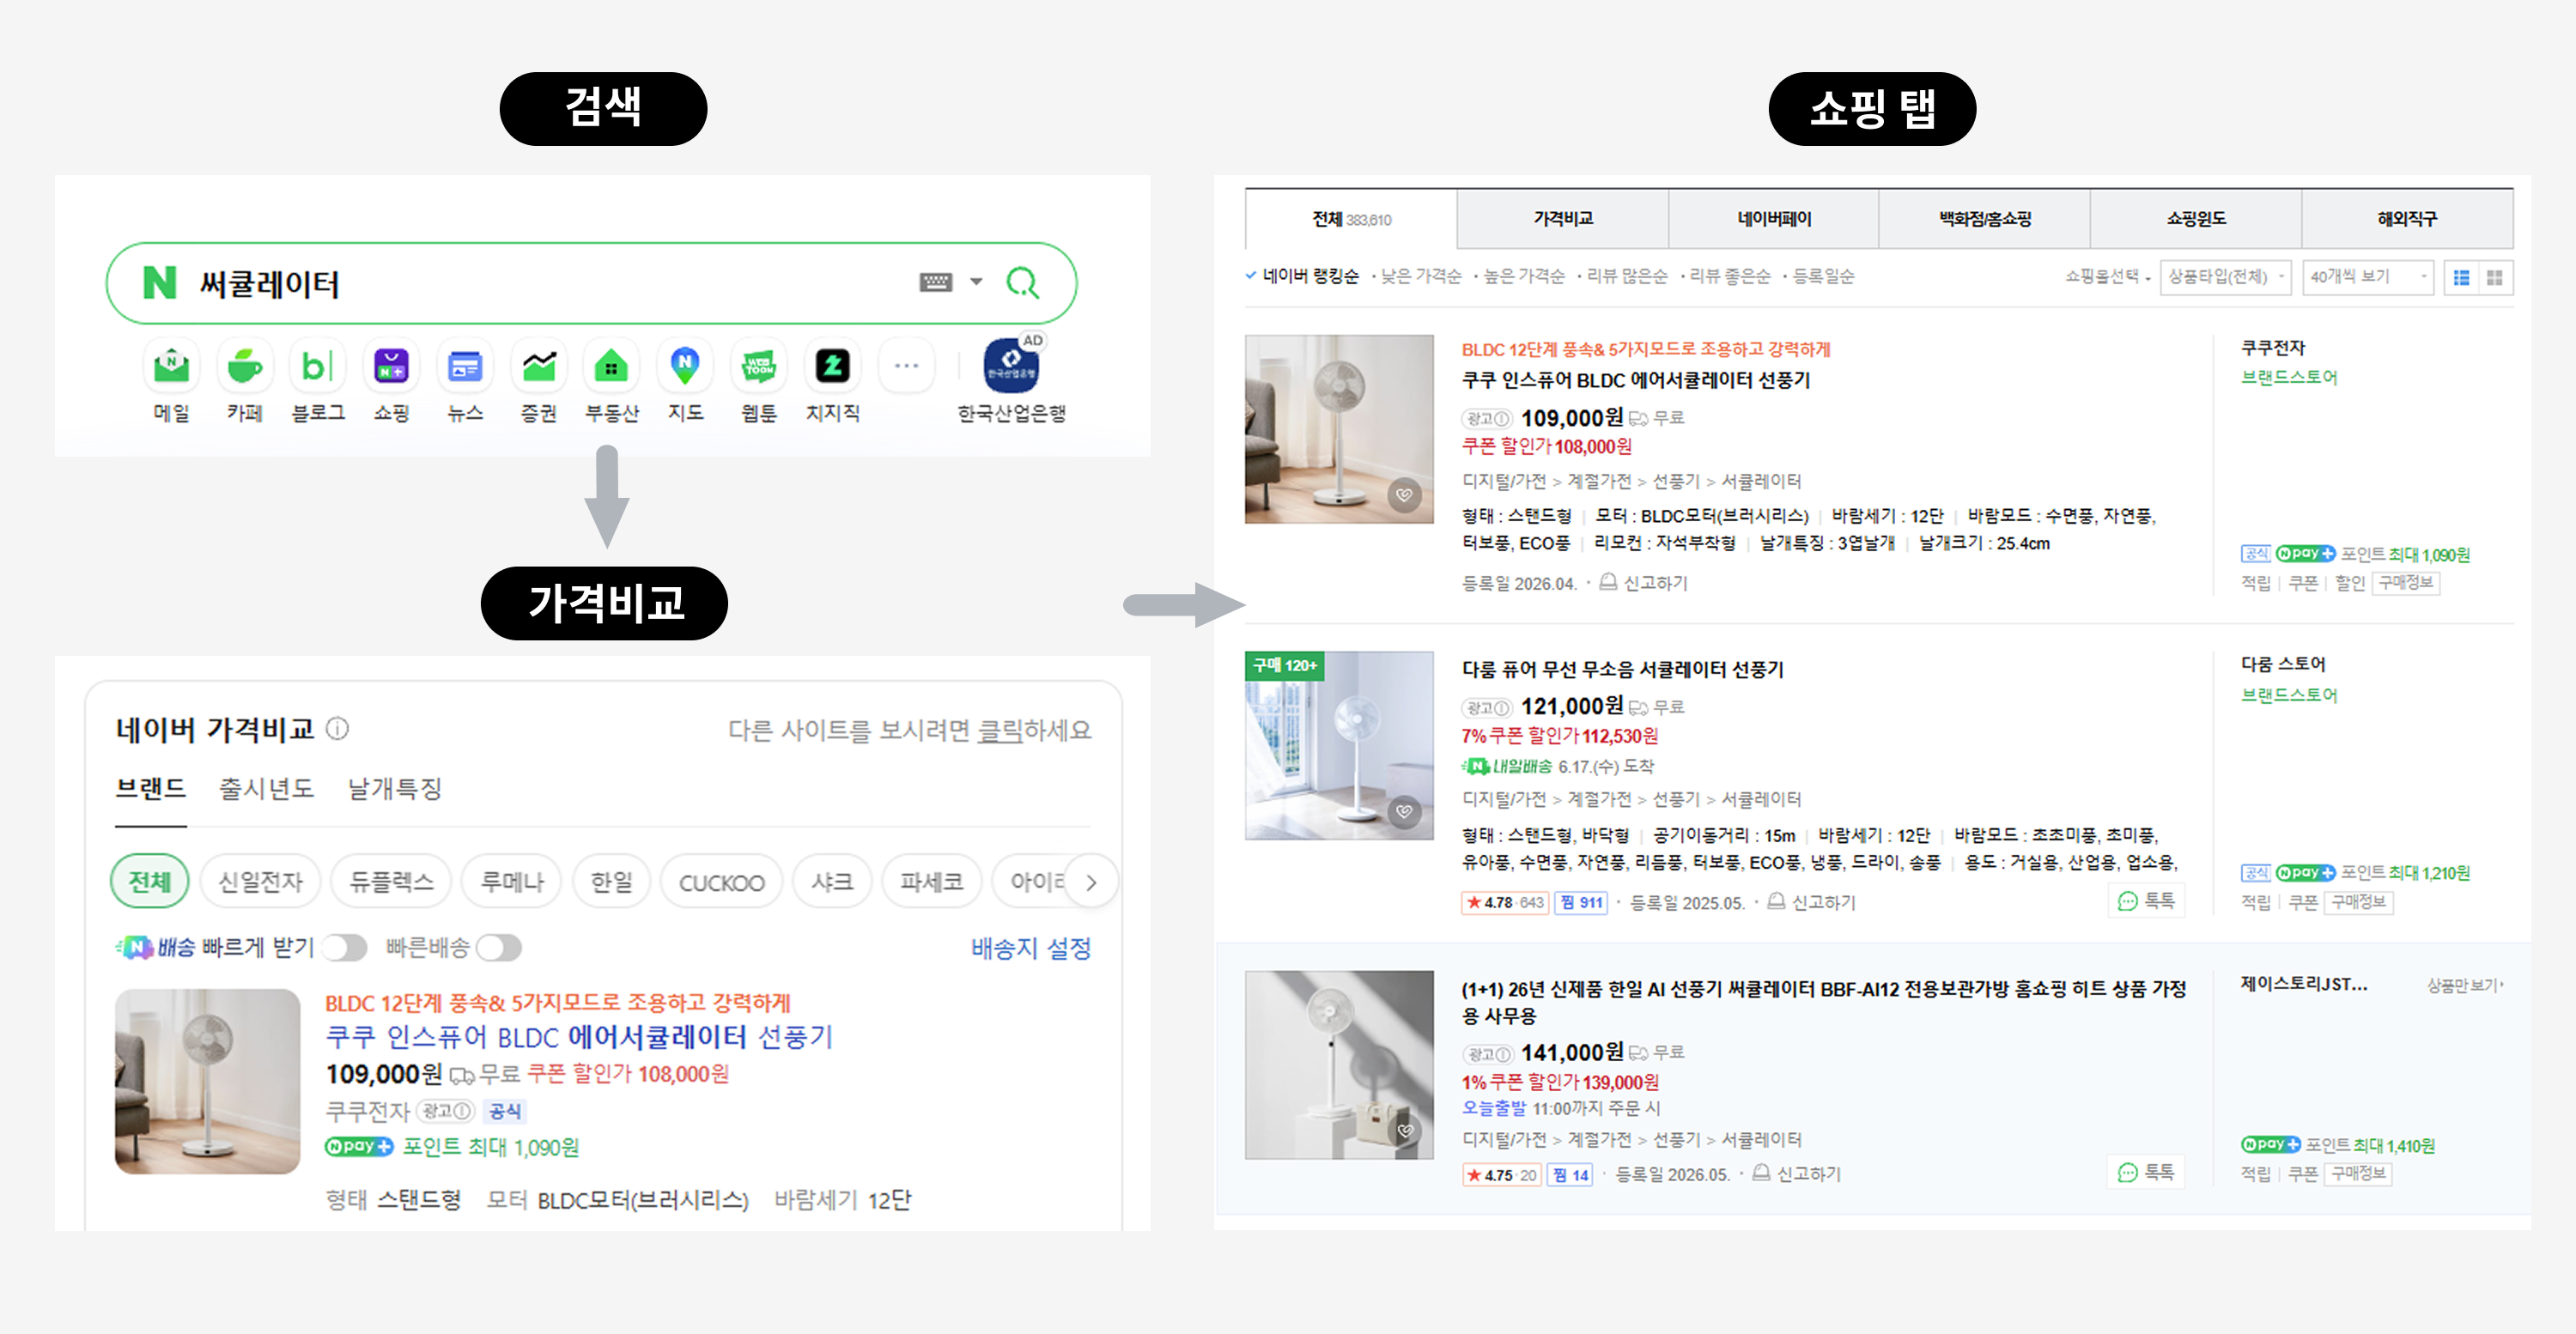The height and width of the screenshot is (1334, 2576).
Task: Select the 전체 383,610 shopping tab
Action: click(x=1351, y=219)
